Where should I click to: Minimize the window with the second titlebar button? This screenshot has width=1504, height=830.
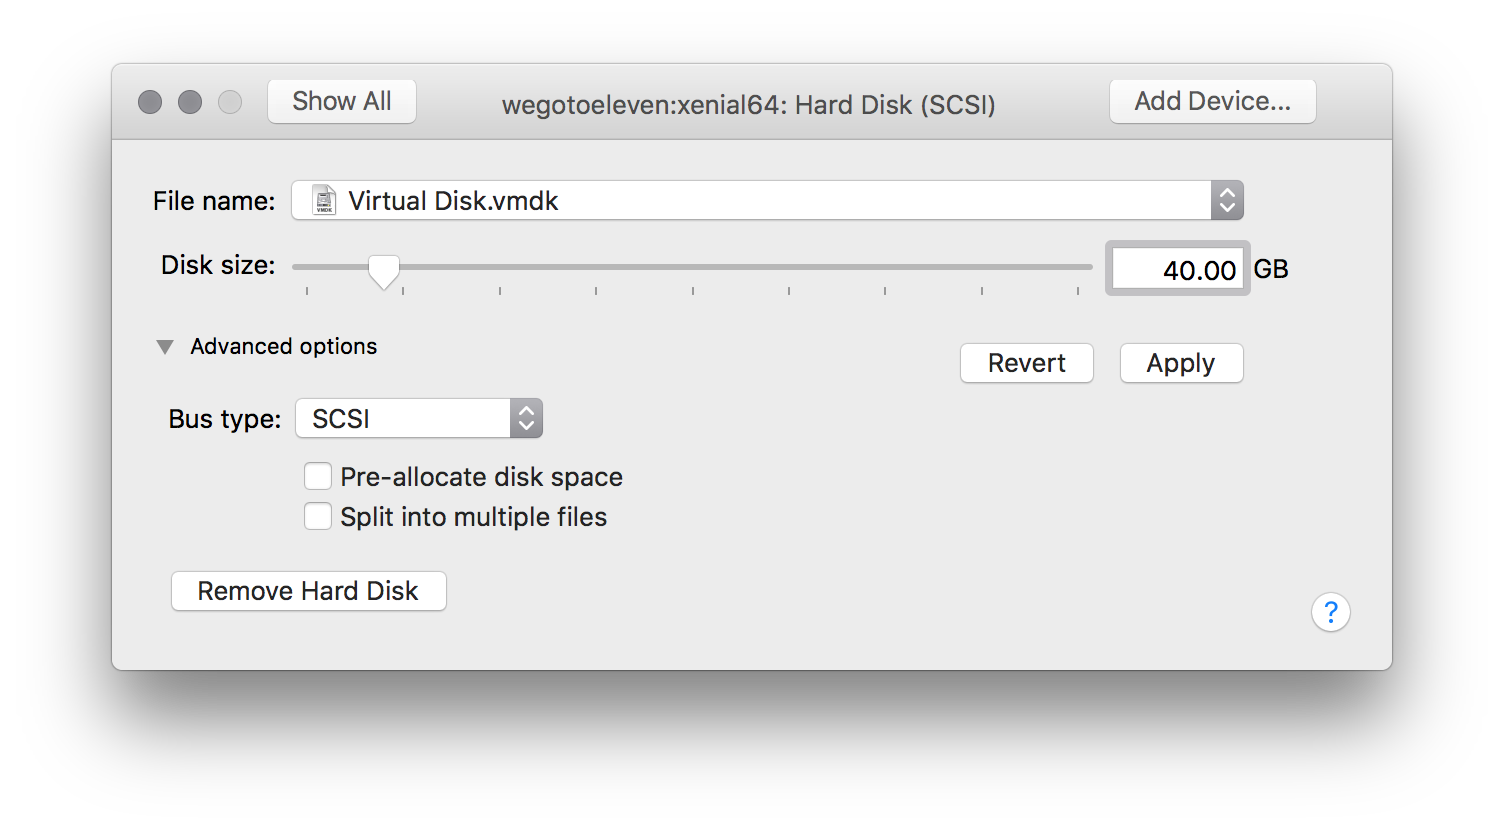click(x=190, y=102)
